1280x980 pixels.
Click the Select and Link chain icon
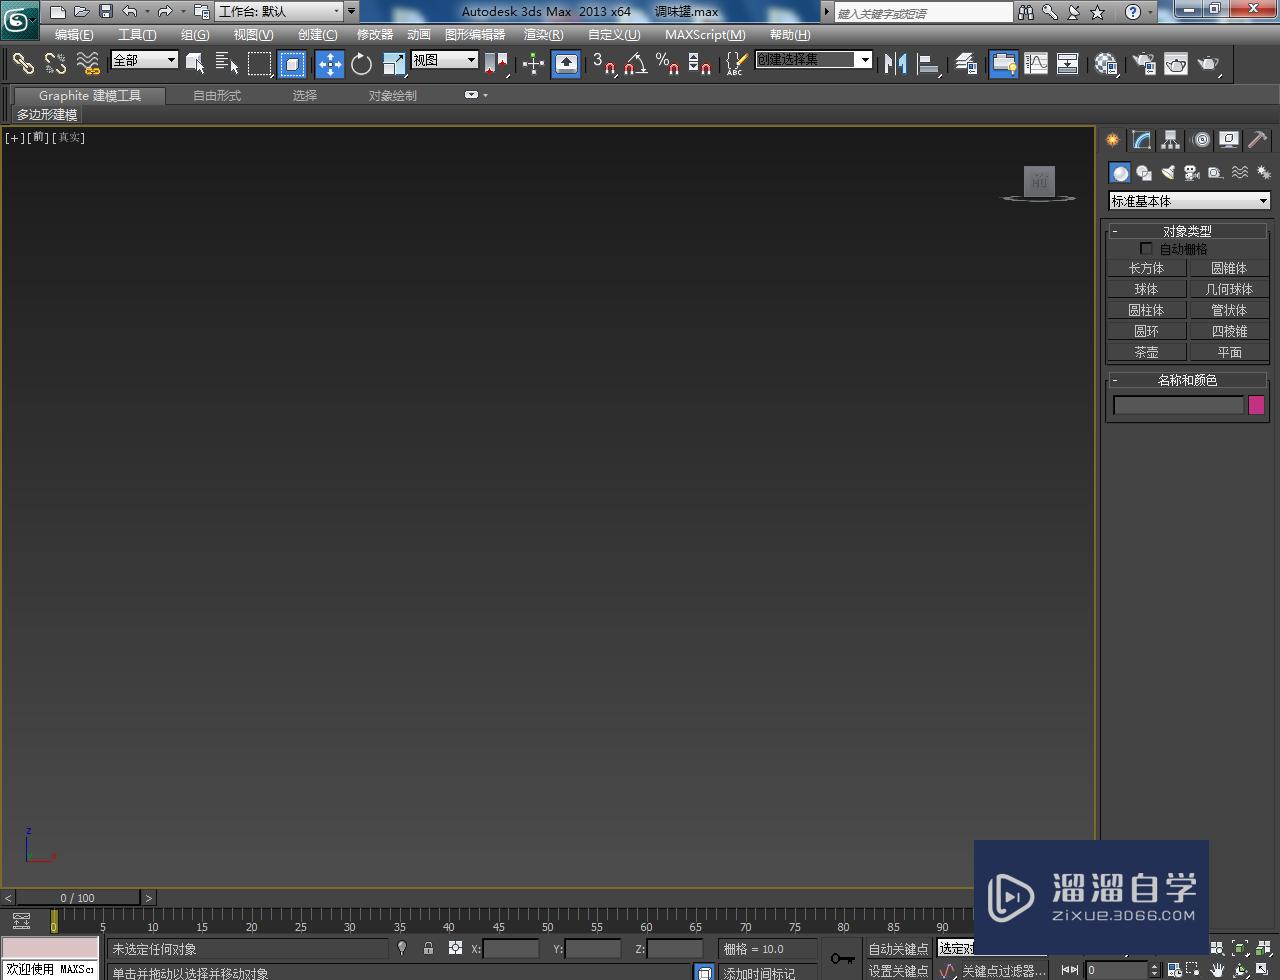click(x=23, y=64)
